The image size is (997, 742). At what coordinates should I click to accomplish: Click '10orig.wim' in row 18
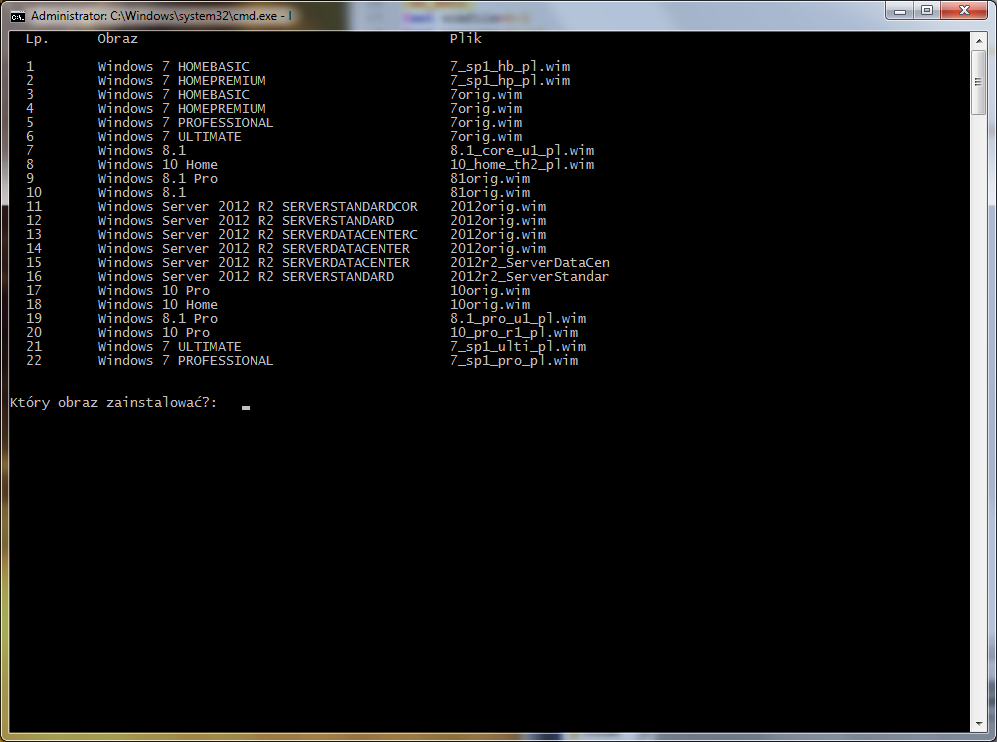(490, 305)
